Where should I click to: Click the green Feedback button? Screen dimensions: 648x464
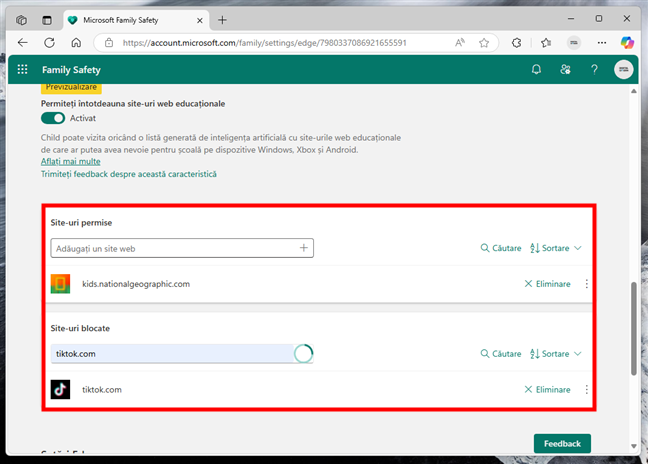click(562, 443)
